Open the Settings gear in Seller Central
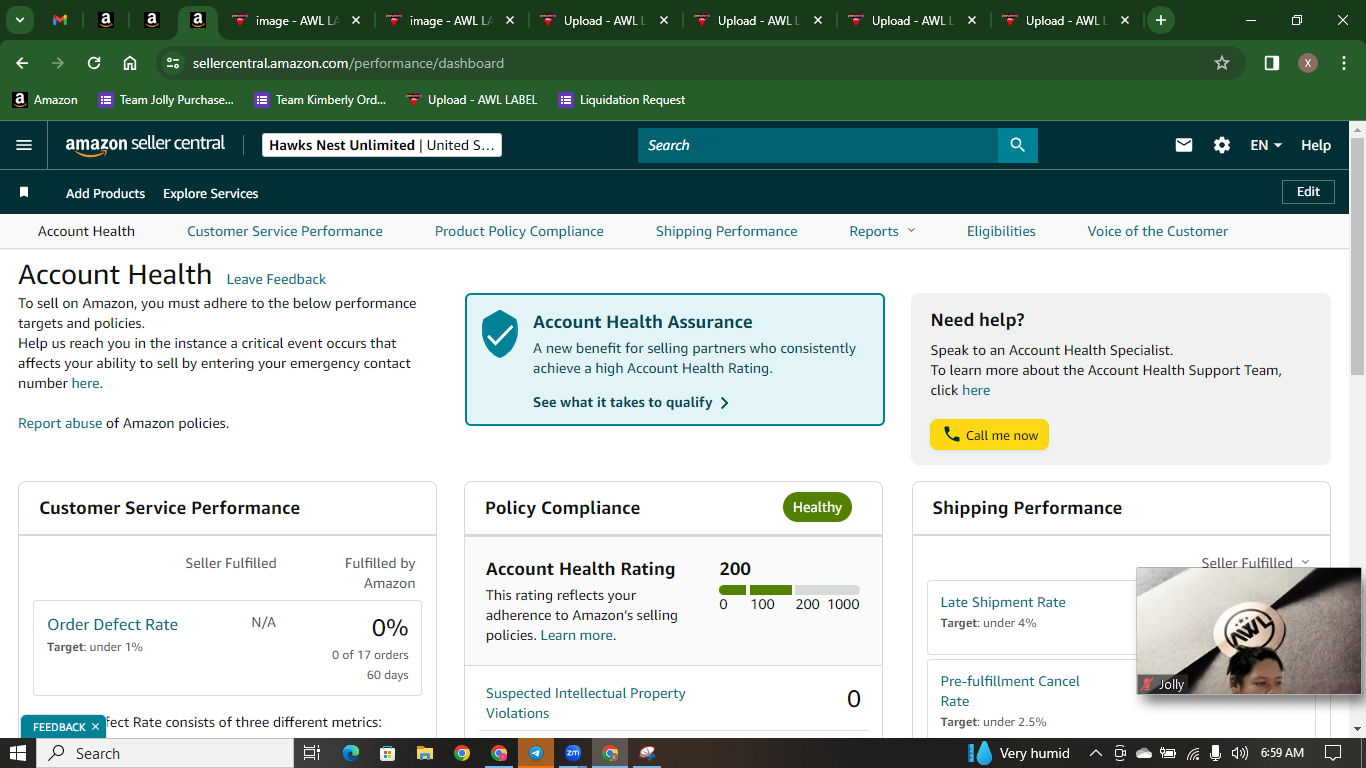1366x768 pixels. pyautogui.click(x=1222, y=145)
